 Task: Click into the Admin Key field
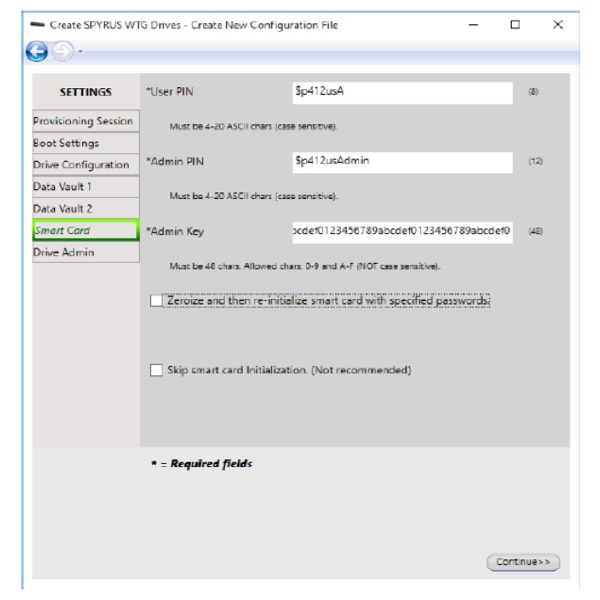click(403, 232)
